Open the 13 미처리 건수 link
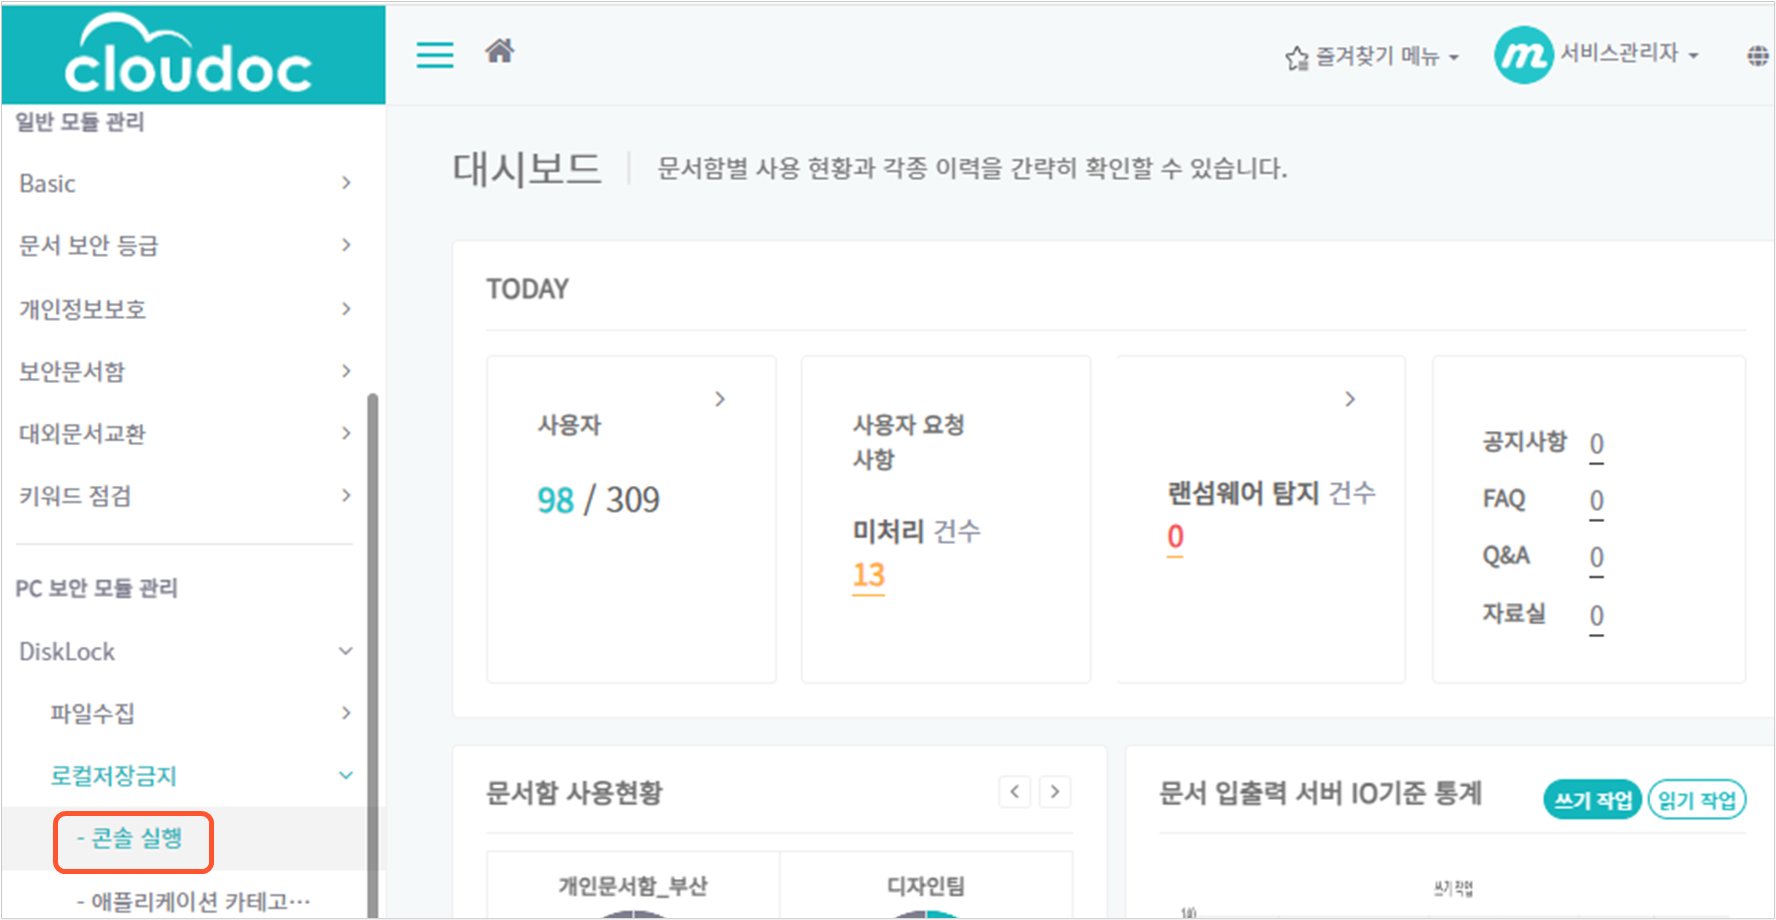The height and width of the screenshot is (920, 1776). (868, 576)
